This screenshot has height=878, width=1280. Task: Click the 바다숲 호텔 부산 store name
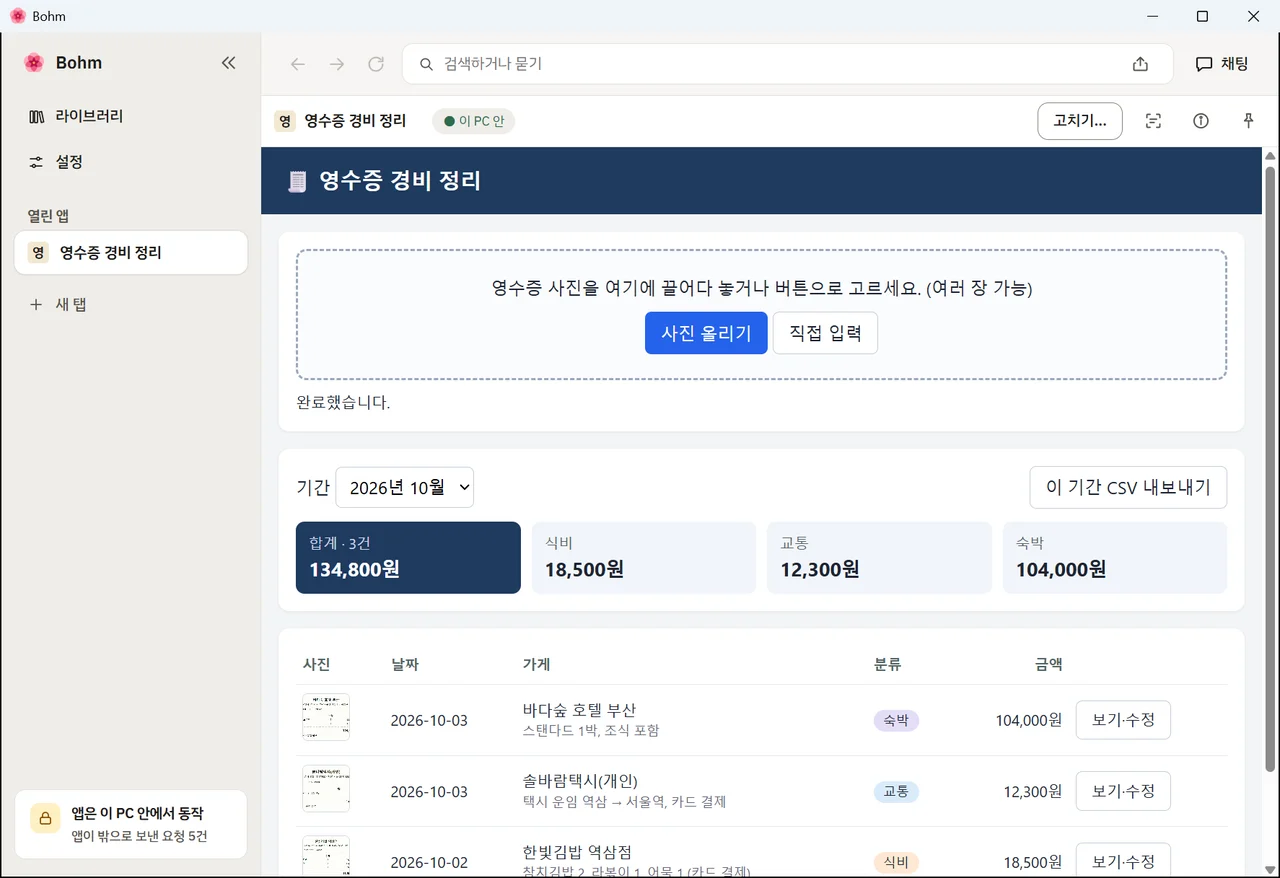coord(579,710)
